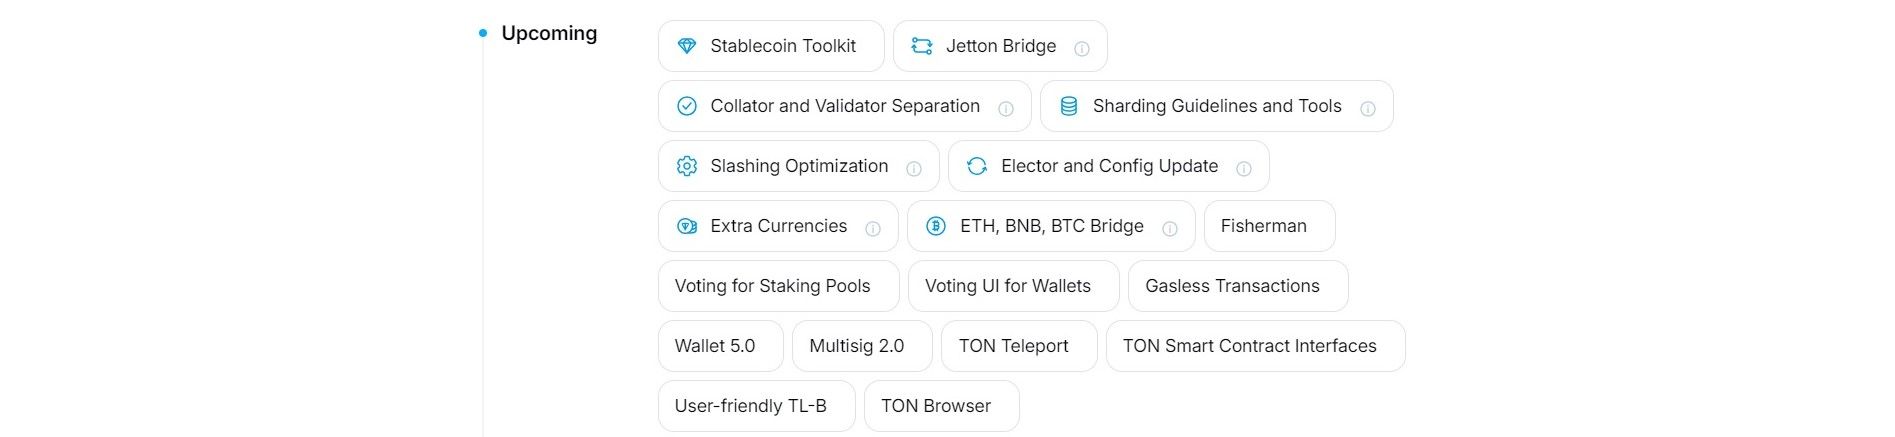Viewport: 1895px width, 437px height.
Task: Click info icon for Elector and Config Update
Action: tap(1244, 168)
